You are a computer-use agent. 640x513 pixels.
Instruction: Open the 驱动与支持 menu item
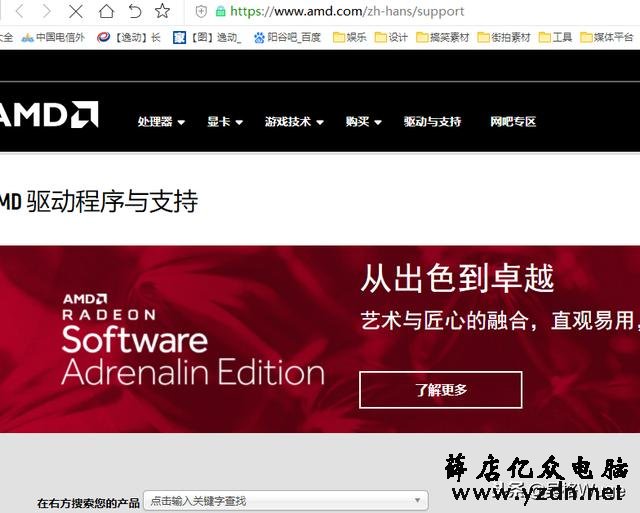tap(432, 122)
